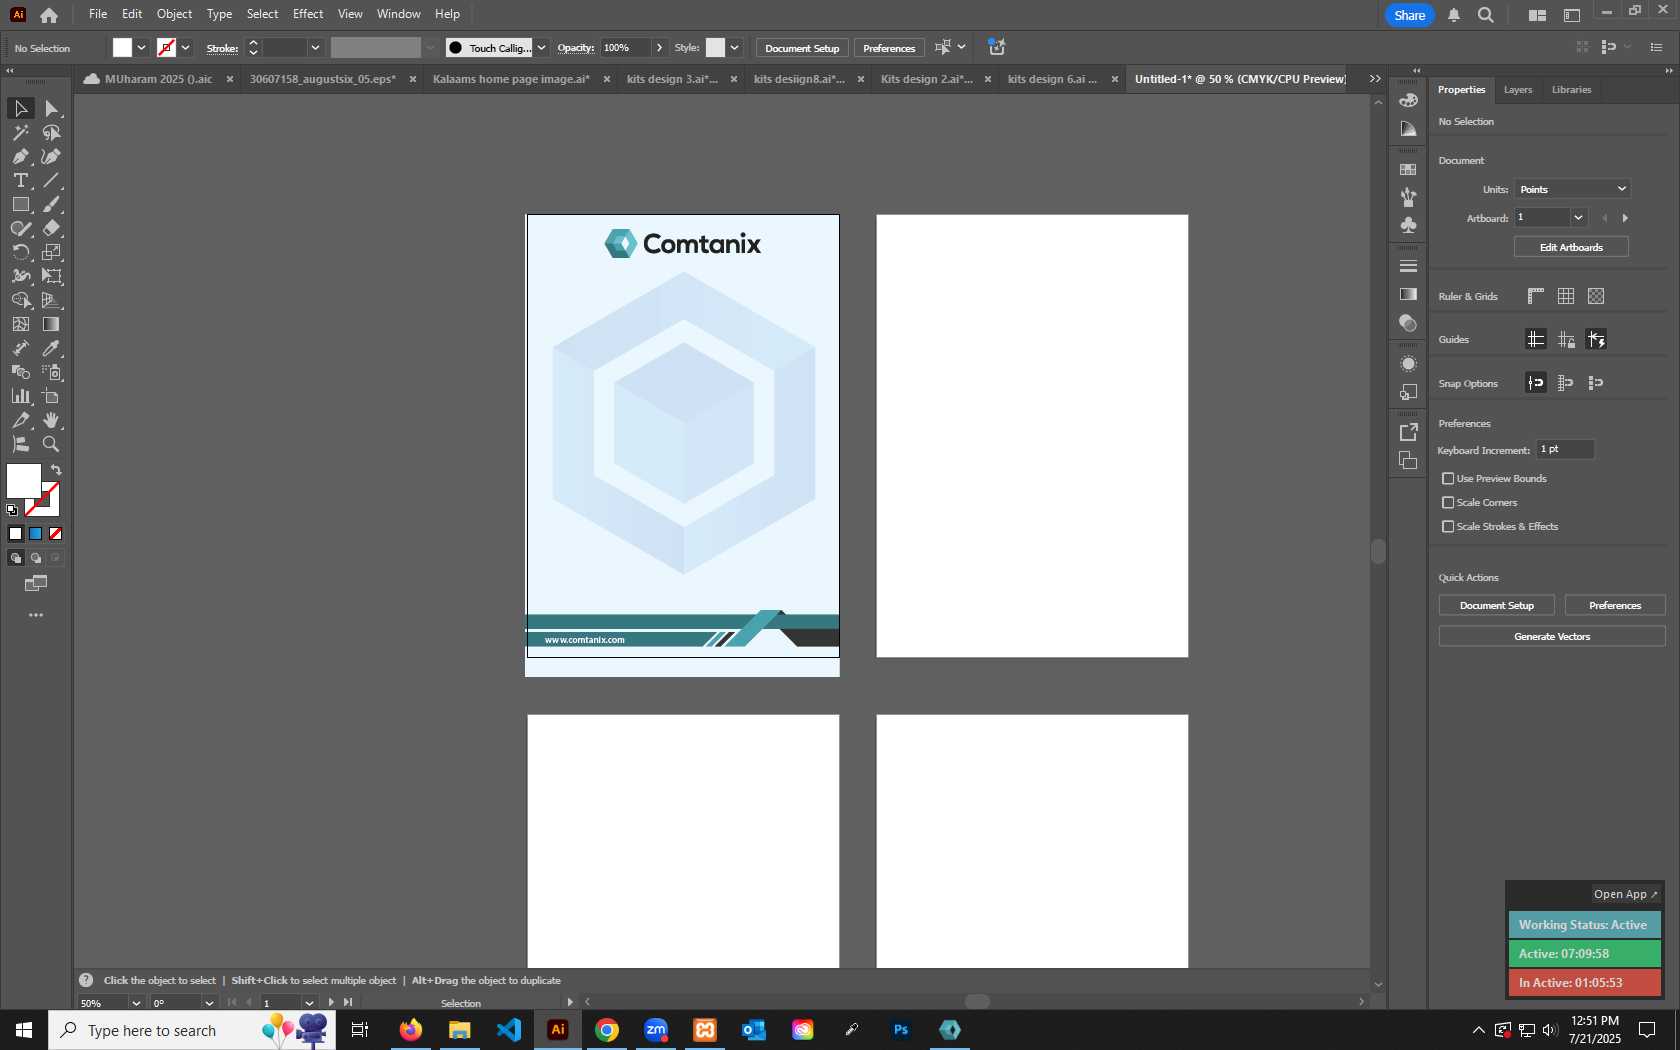
Task: Select the Rectangle tool
Action: point(20,204)
